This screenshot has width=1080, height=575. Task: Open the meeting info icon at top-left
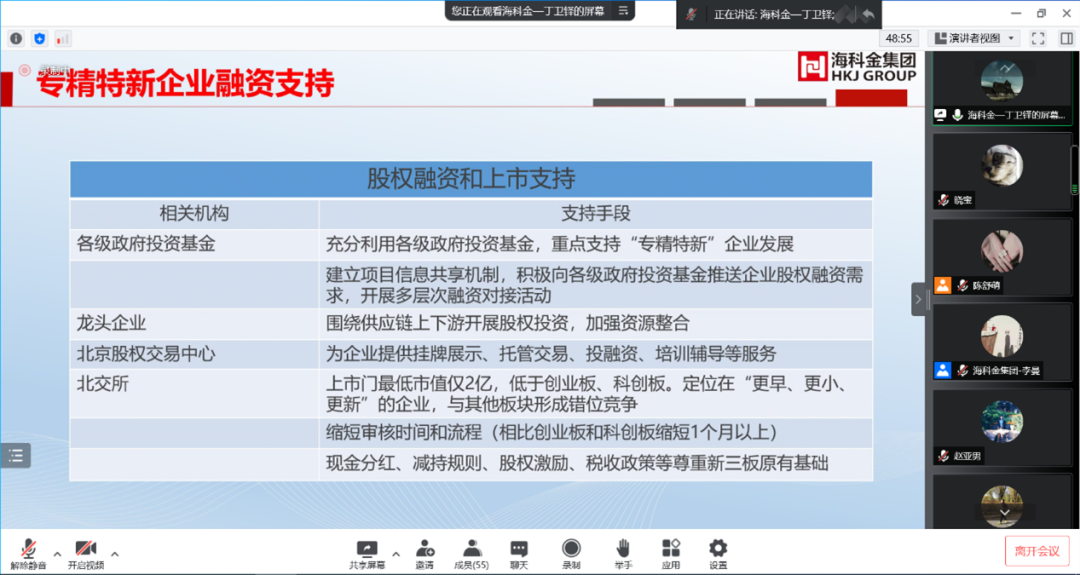click(x=16, y=38)
